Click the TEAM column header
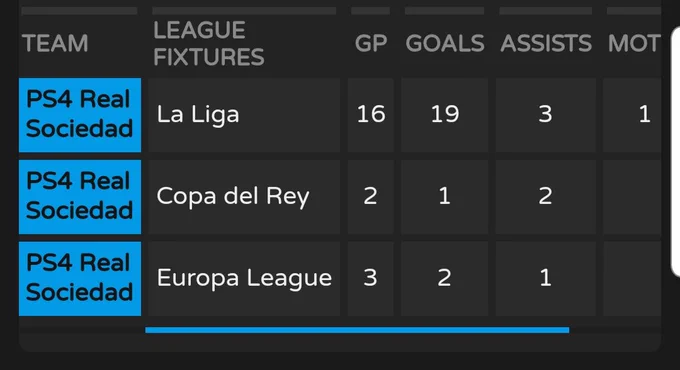The height and width of the screenshot is (370, 680). (x=55, y=43)
